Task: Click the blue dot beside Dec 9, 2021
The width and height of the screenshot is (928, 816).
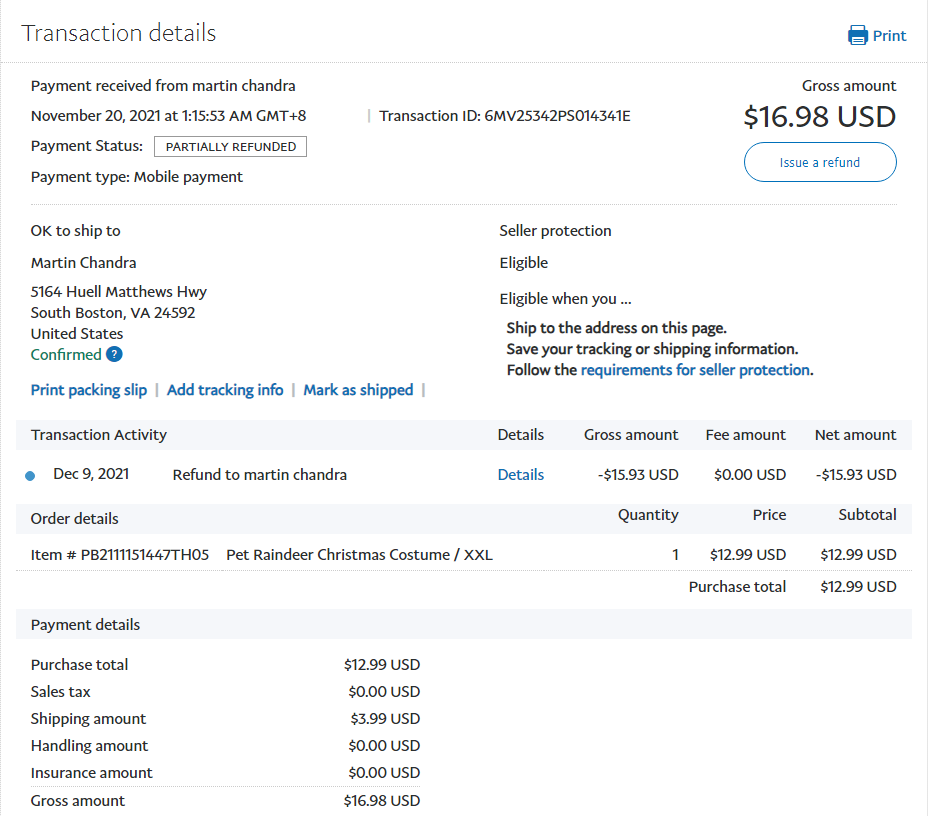Action: (30, 476)
